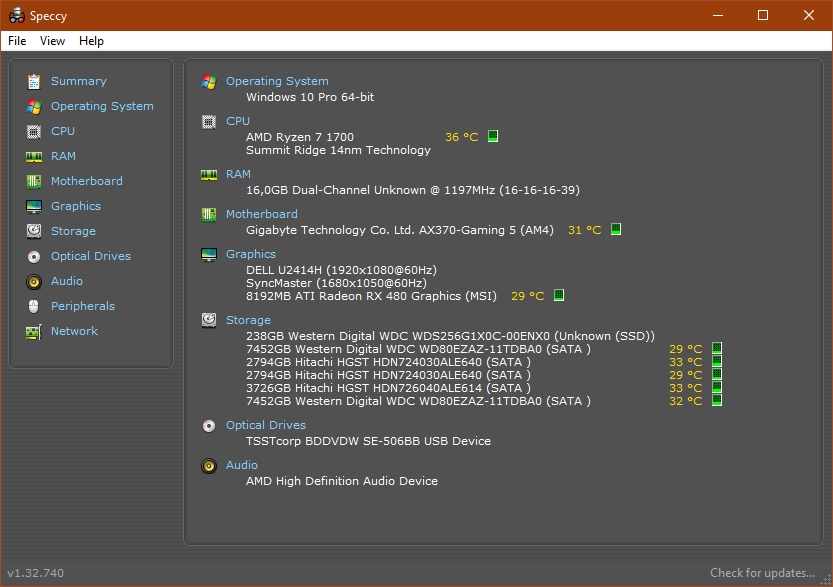The height and width of the screenshot is (587, 833).
Task: Click AMD High Definition Audio Device text
Action: [342, 481]
